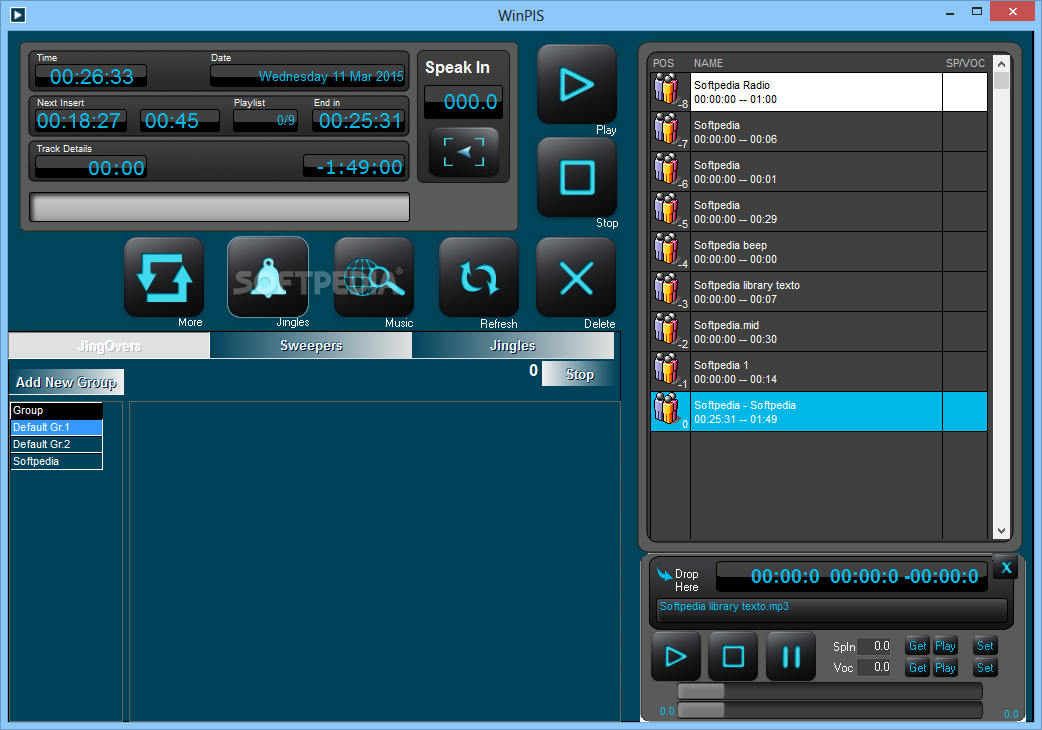1042x730 pixels.
Task: Click the Speak In bracket arrow button
Action: click(464, 152)
